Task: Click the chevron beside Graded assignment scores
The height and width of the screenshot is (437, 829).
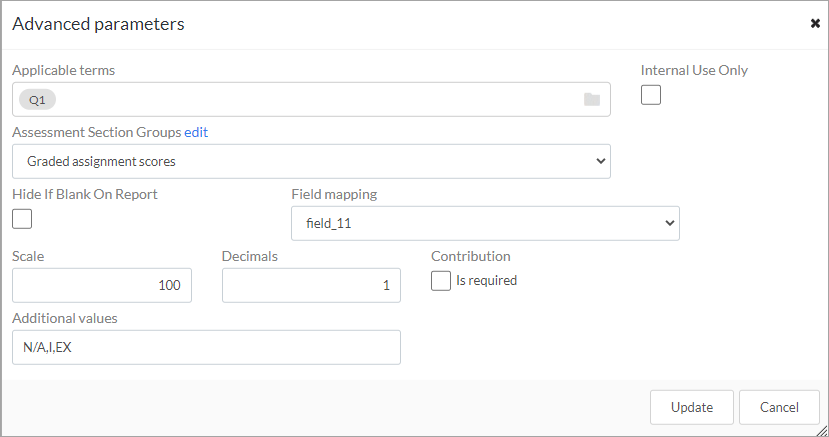Action: (x=601, y=161)
